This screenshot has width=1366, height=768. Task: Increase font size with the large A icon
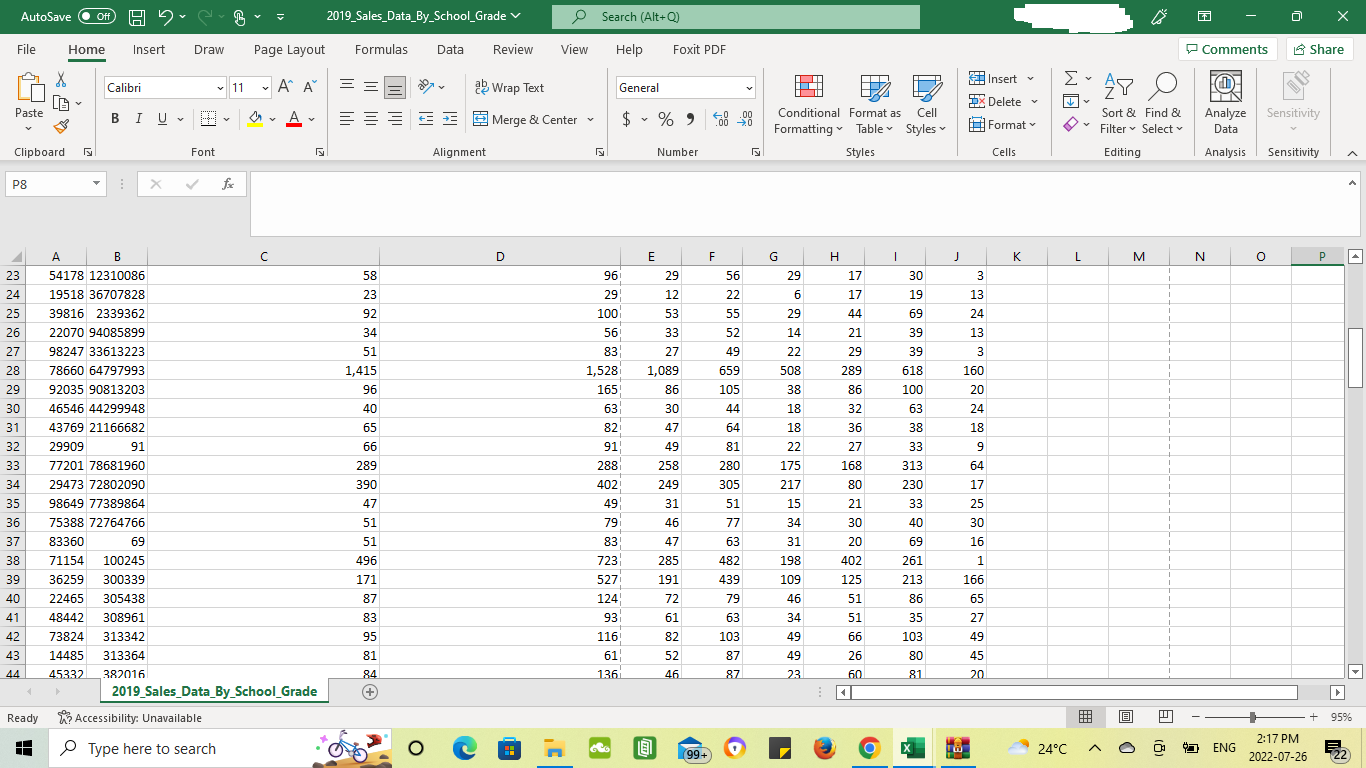[285, 87]
